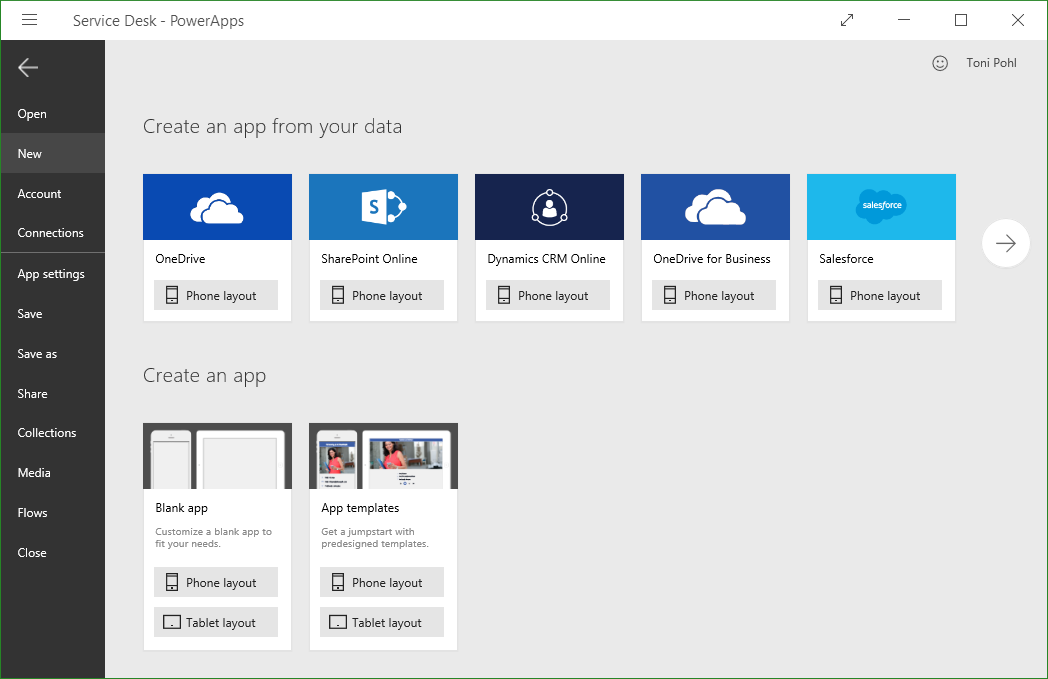
Task: Open the Connections menu item
Action: click(51, 233)
